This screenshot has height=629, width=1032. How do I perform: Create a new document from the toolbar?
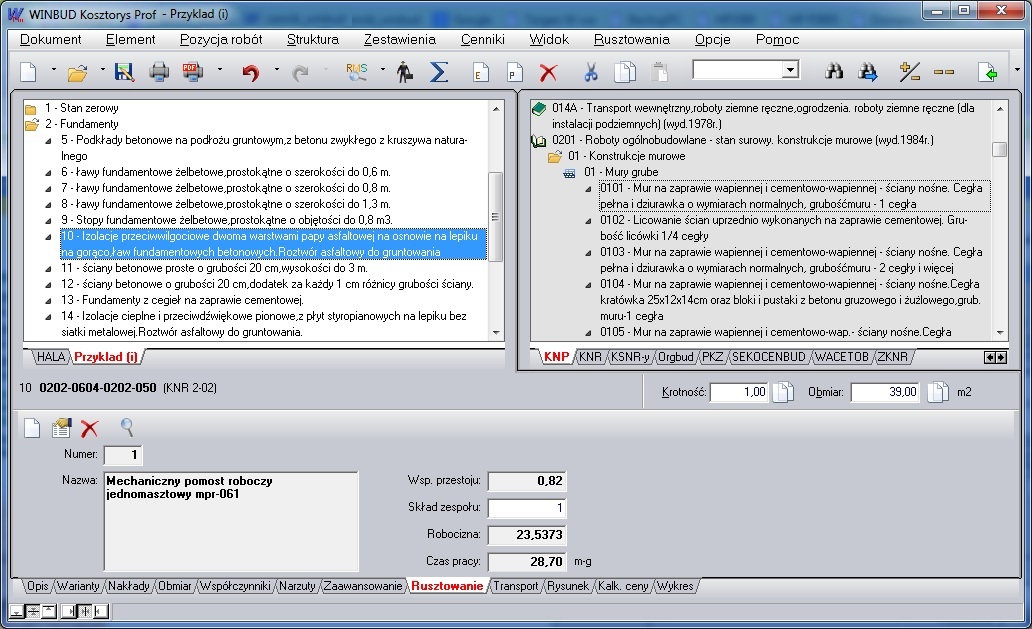(x=28, y=72)
